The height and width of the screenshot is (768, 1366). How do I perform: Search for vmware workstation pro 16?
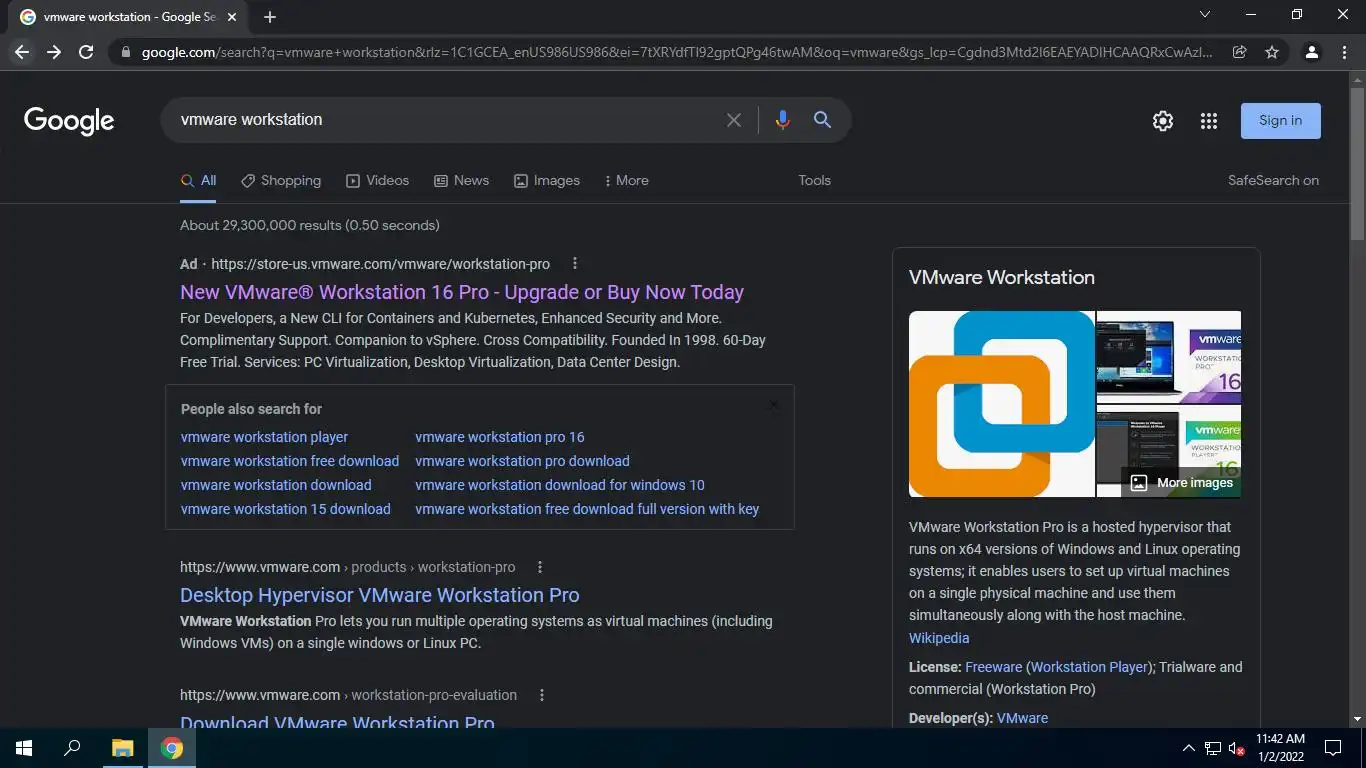coord(500,437)
